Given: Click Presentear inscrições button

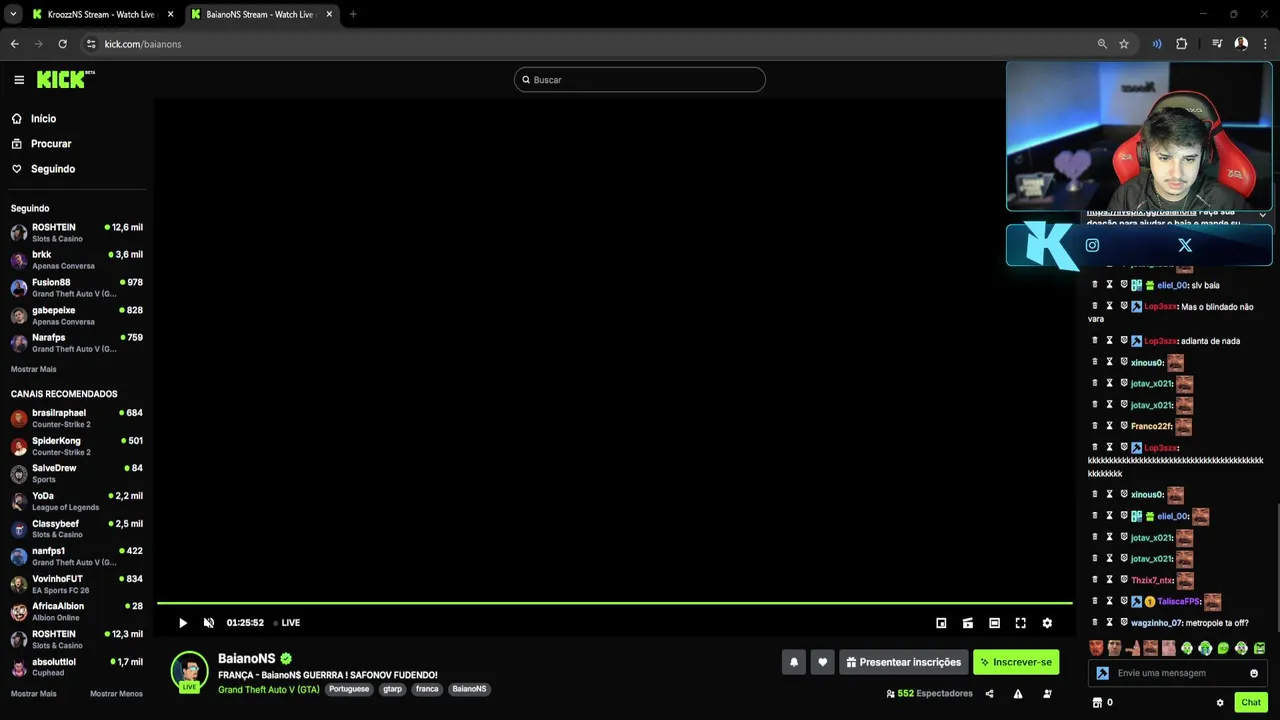Looking at the screenshot, I should (x=904, y=662).
